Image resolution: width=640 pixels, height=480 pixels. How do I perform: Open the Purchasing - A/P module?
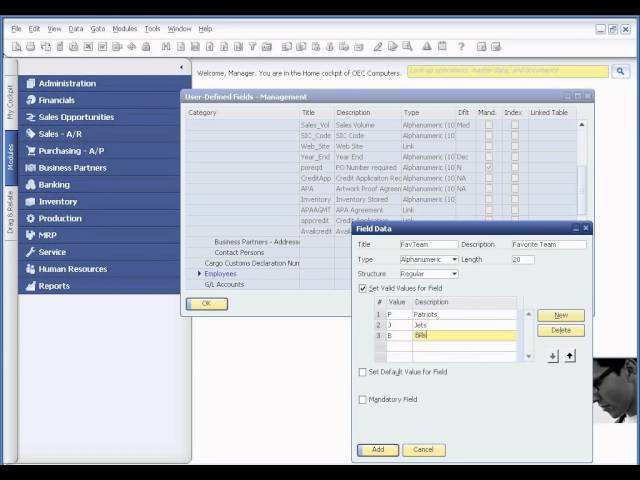[100, 151]
